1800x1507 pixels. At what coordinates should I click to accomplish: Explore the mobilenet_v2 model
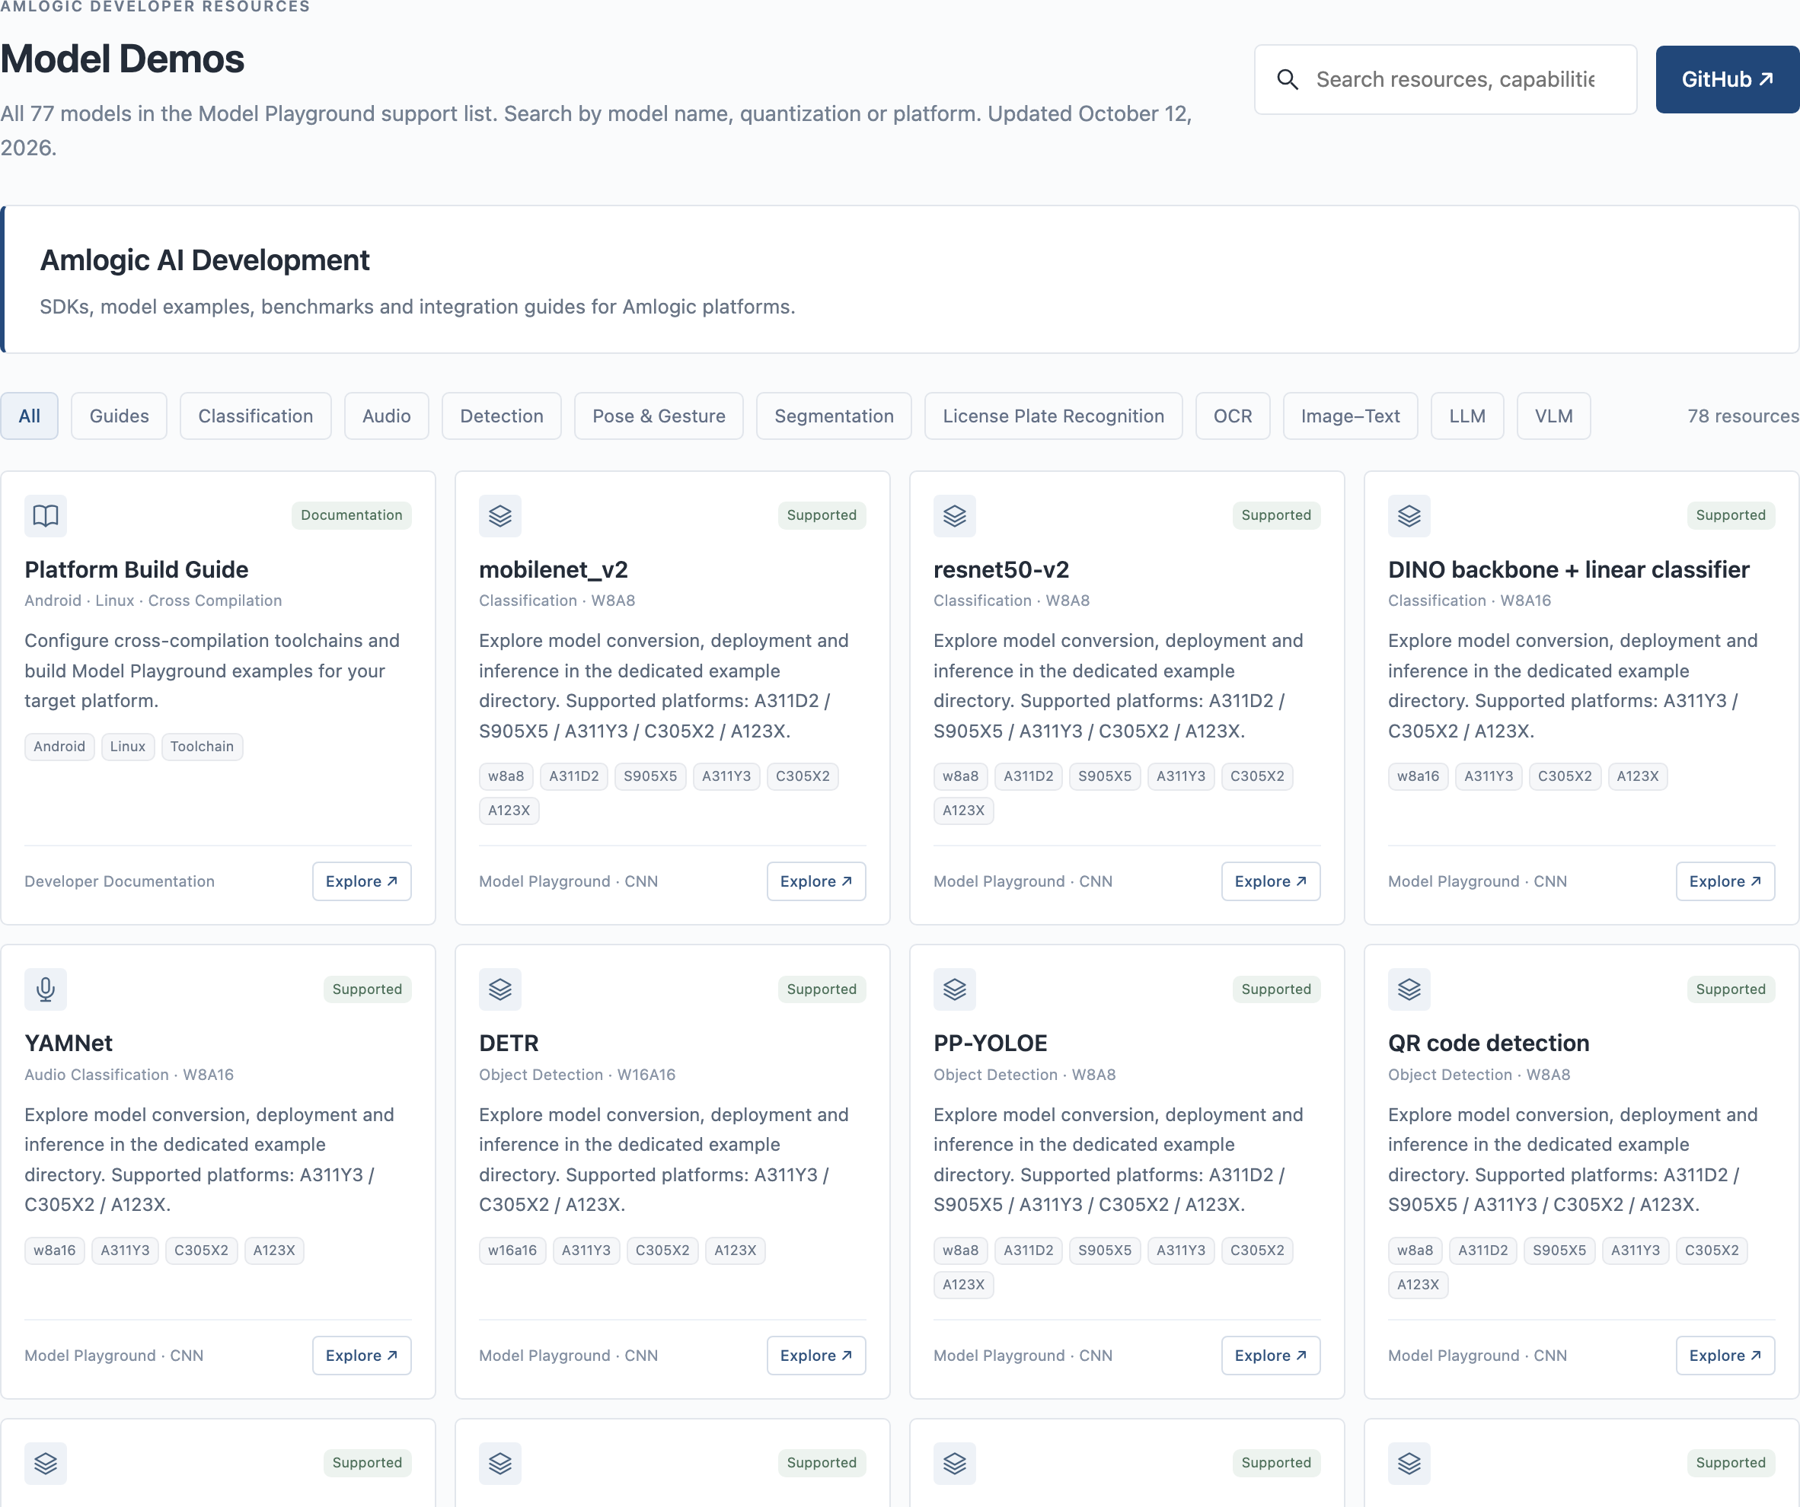(816, 881)
